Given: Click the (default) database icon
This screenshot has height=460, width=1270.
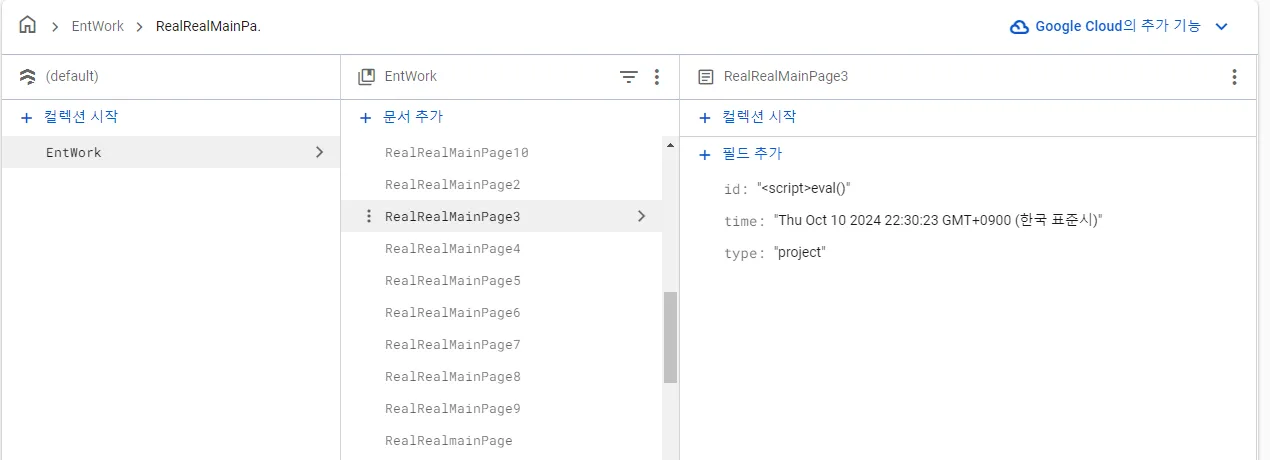Looking at the screenshot, I should pyautogui.click(x=28, y=76).
